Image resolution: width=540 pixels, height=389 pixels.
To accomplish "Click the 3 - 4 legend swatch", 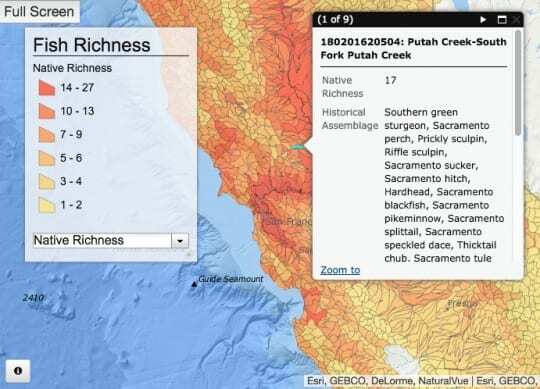I will tap(46, 181).
